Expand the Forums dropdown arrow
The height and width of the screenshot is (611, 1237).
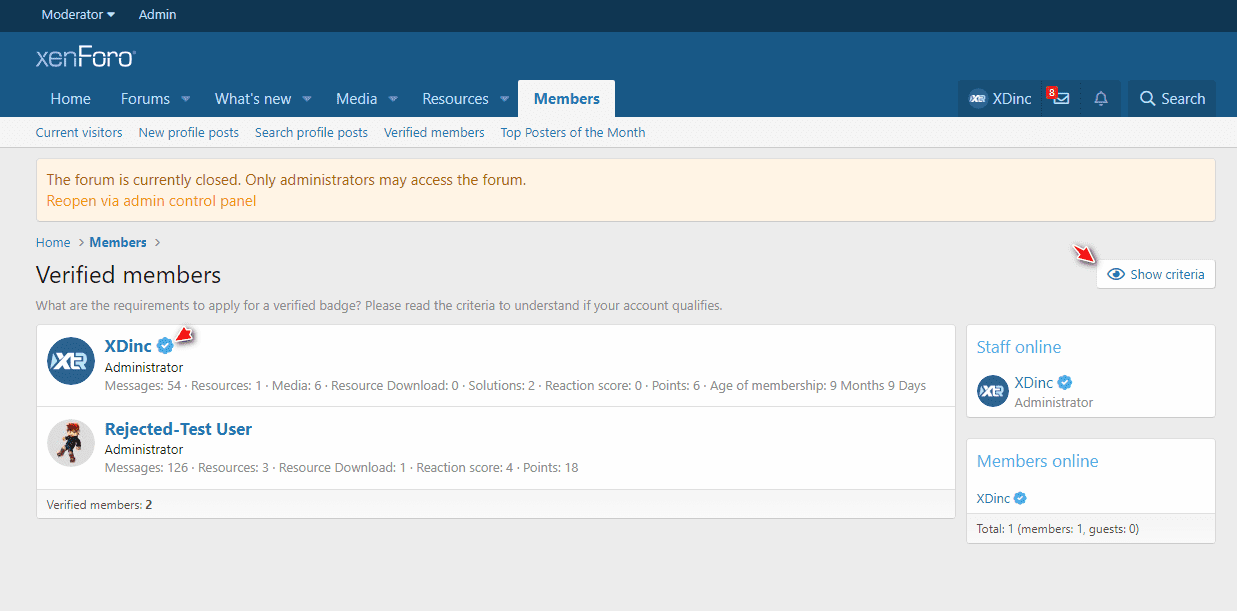pos(186,99)
